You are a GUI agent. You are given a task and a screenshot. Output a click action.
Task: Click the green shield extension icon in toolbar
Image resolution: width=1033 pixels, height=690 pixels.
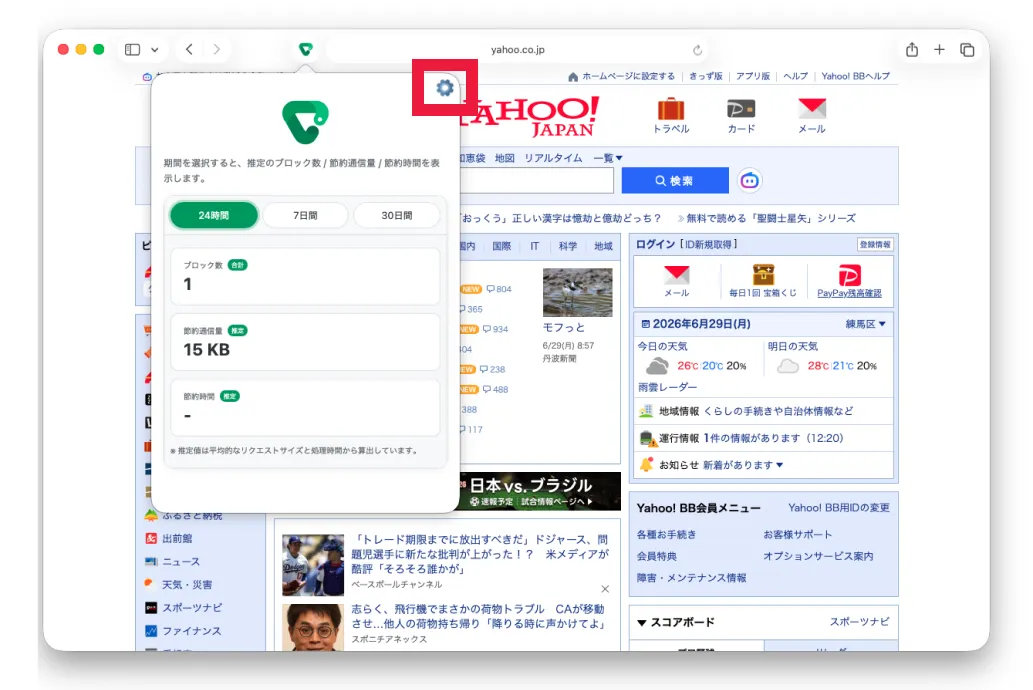tap(305, 49)
